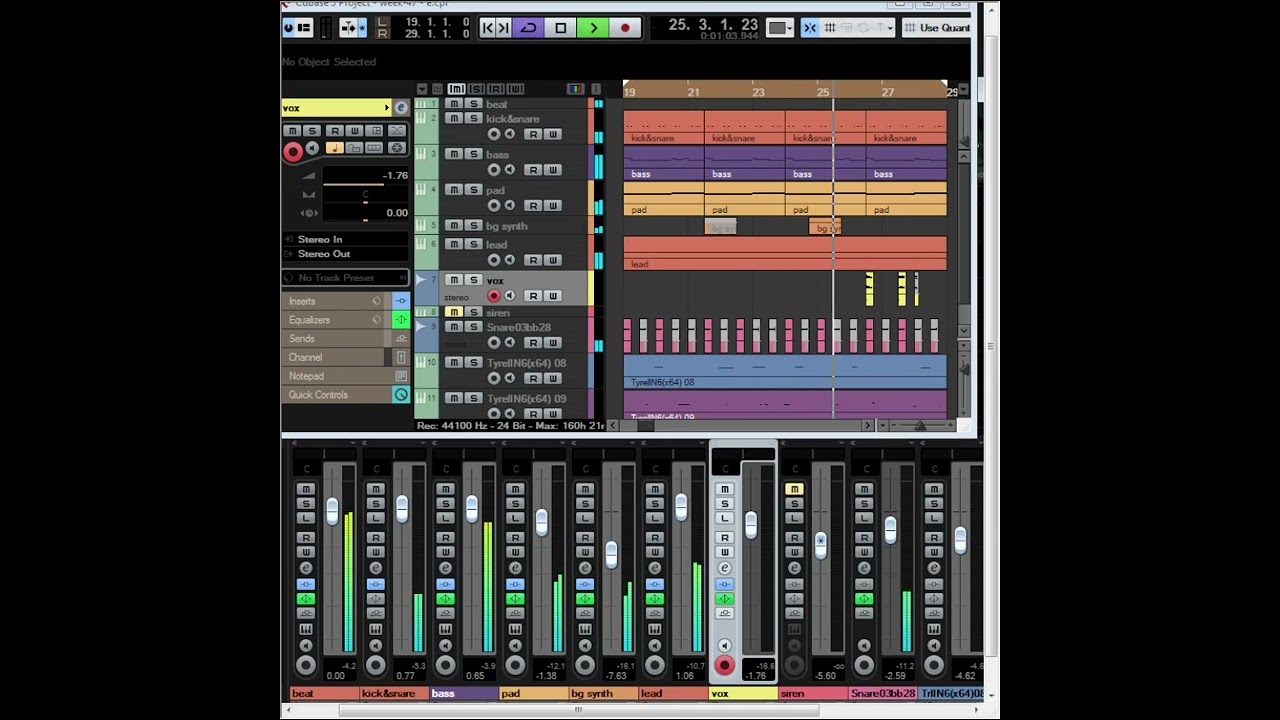Start playback with the green Play button
Screen dimensions: 1280x720
pos(593,28)
